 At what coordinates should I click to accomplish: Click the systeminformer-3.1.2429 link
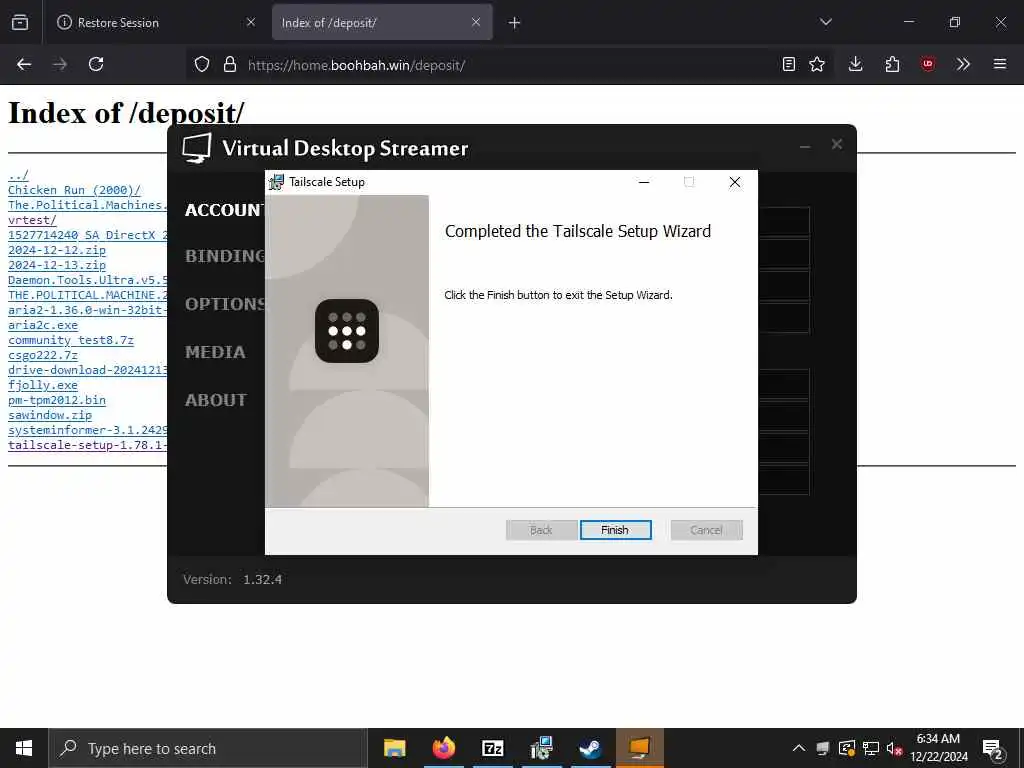coord(88,430)
